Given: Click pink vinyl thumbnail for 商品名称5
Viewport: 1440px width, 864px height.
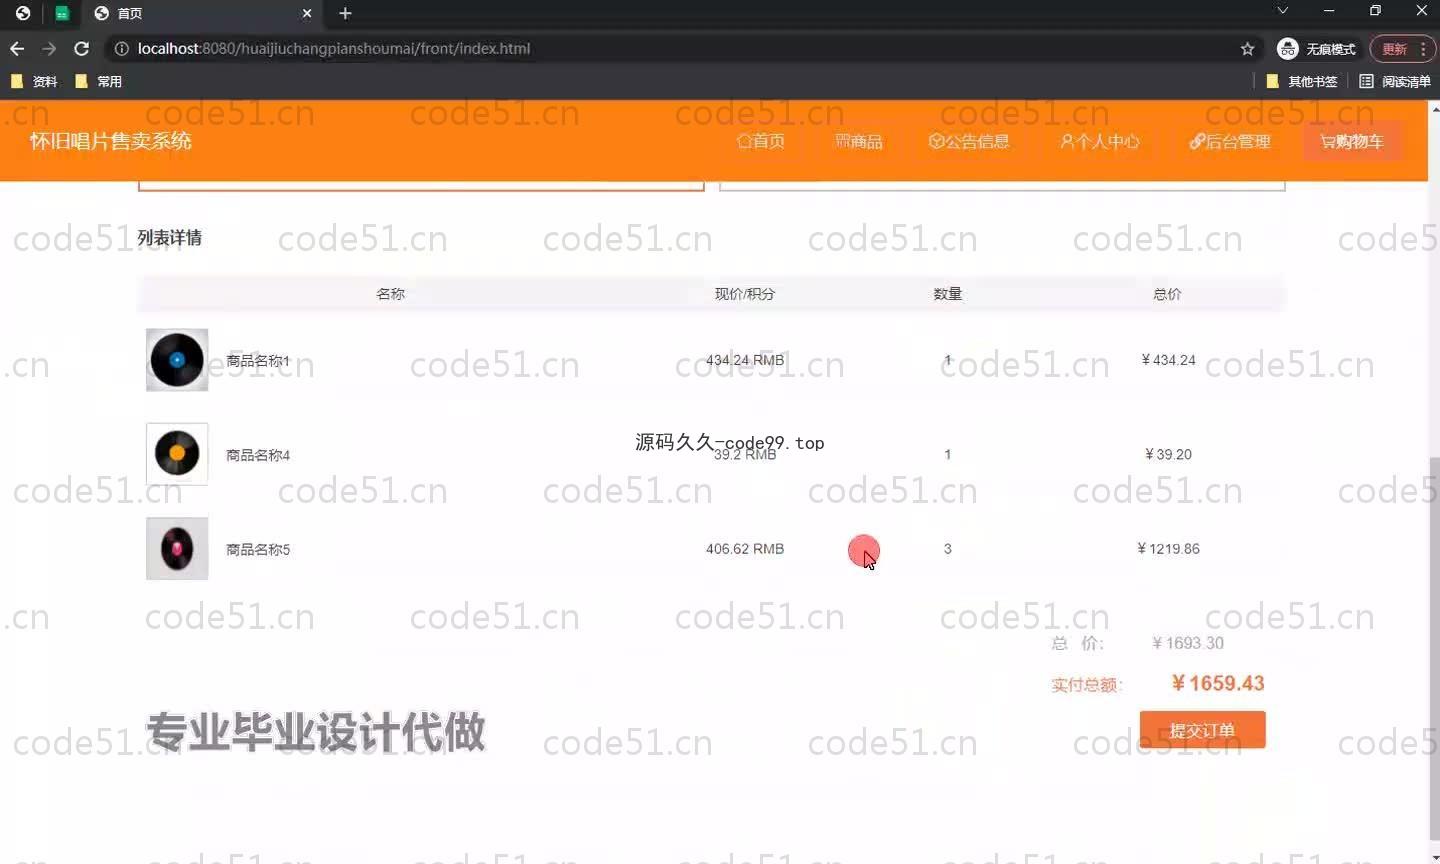Looking at the screenshot, I should coord(177,548).
